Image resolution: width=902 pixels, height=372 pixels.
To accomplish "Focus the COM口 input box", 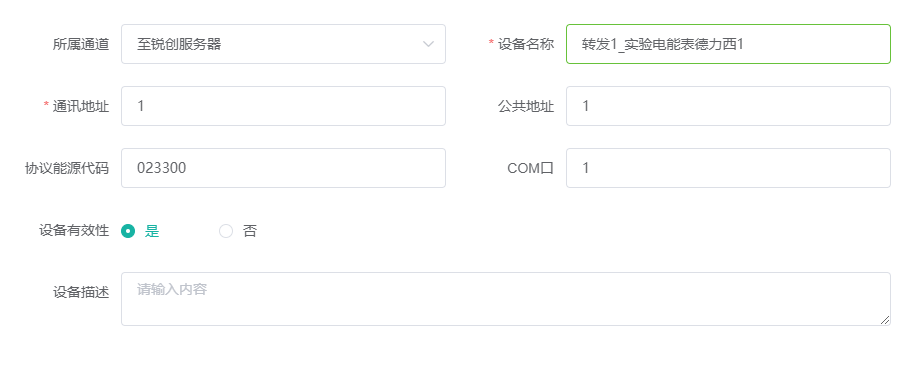I will (728, 168).
